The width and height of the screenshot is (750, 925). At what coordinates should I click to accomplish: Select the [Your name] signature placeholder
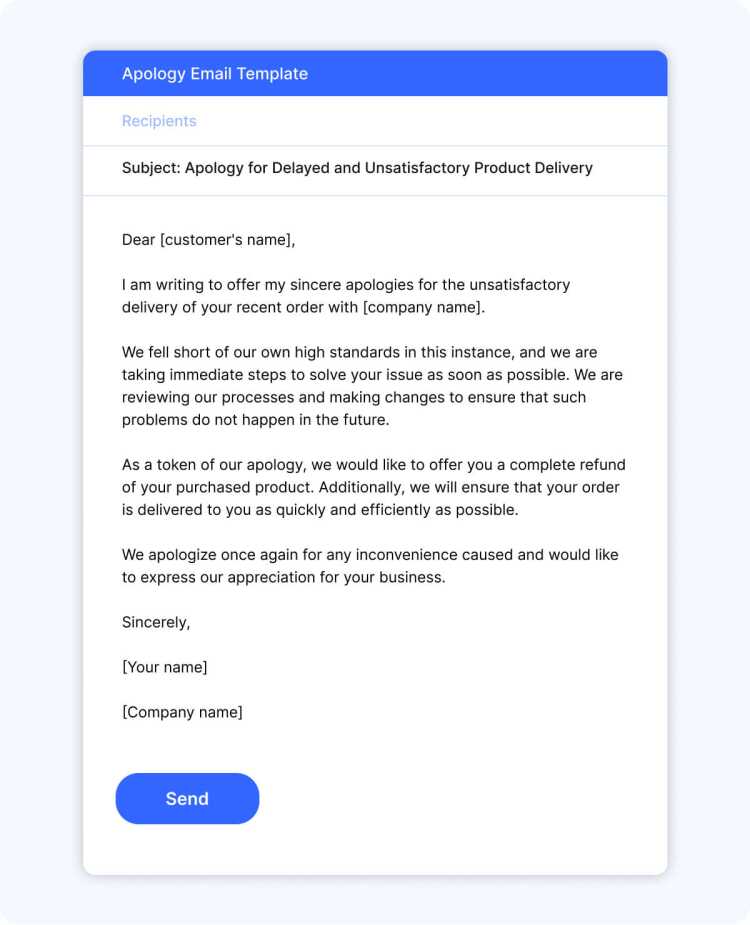(165, 667)
